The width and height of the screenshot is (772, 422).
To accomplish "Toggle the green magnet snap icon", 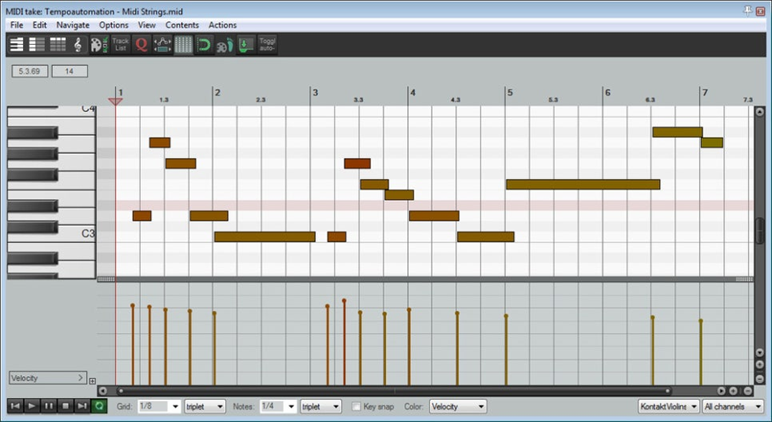I will click(204, 45).
